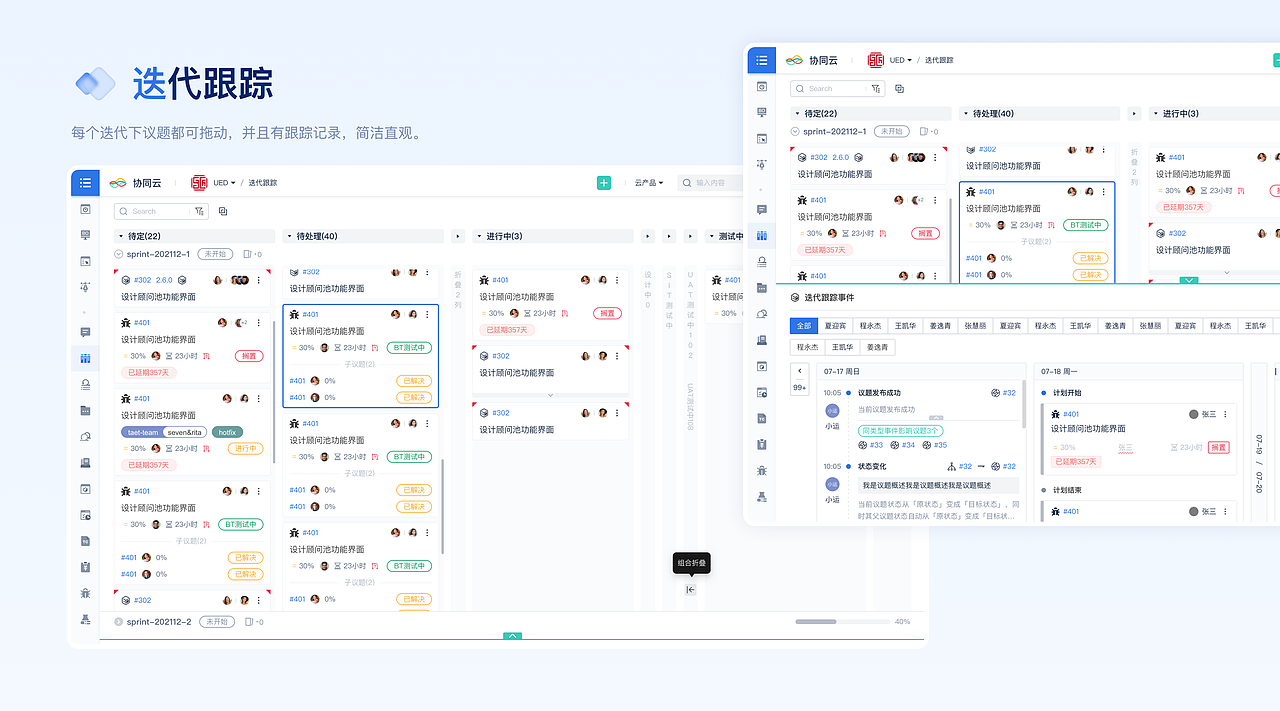Expand the folded column arrow after 待处理(40) in back window
Image resolution: width=1280 pixels, height=711 pixels.
pos(458,236)
